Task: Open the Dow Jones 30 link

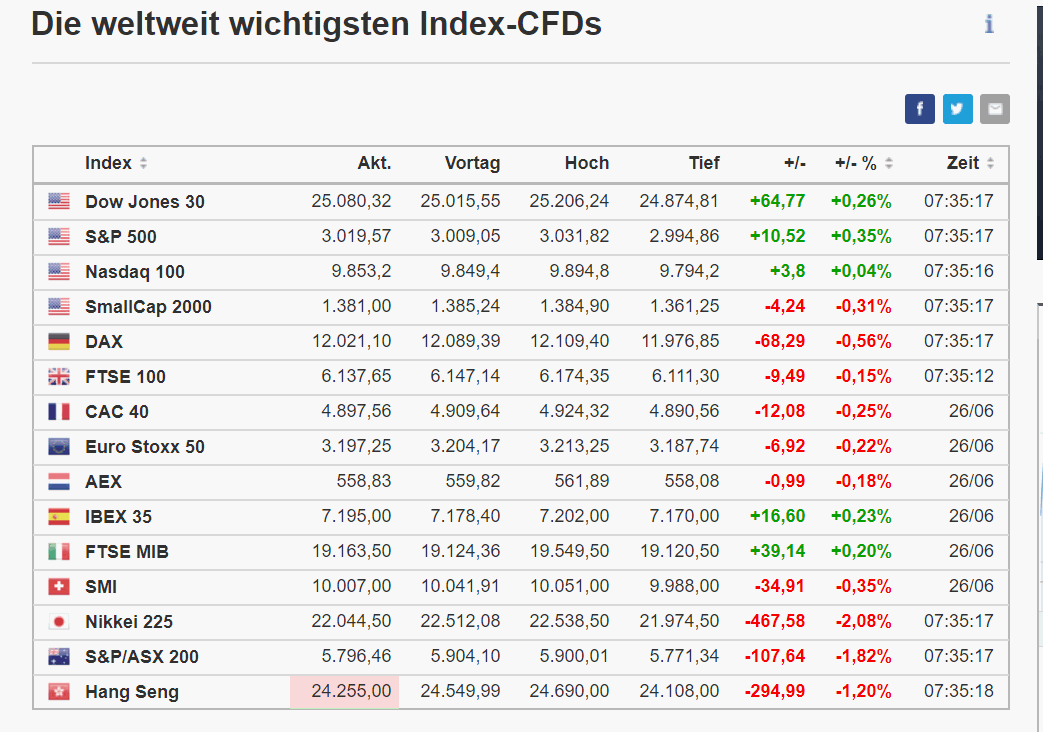Action: (145, 202)
